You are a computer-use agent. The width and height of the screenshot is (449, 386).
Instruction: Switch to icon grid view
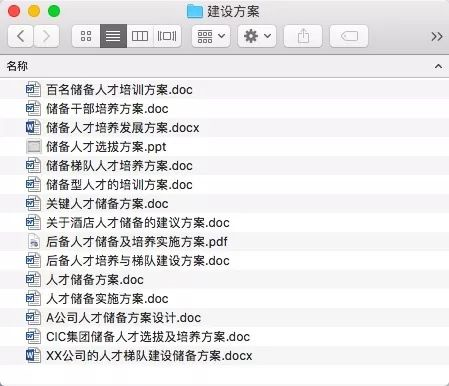(86, 36)
